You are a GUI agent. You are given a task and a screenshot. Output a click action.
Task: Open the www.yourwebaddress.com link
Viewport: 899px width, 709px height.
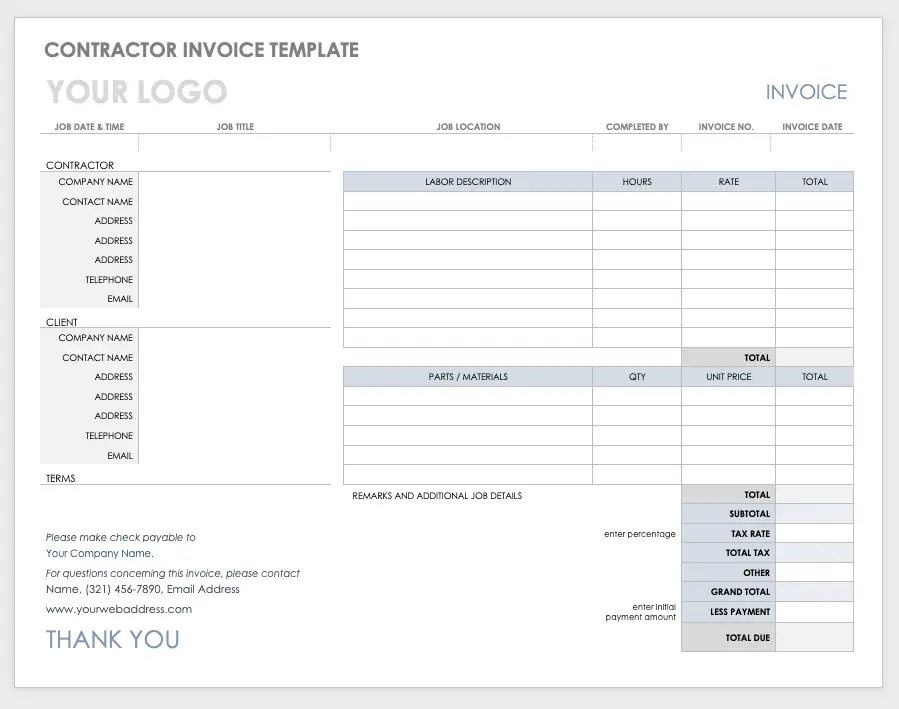coord(119,609)
